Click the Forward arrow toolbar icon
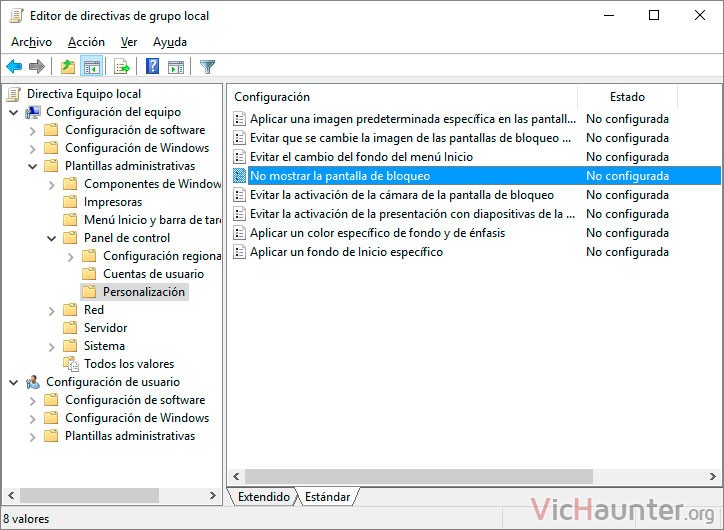This screenshot has height=530, width=724. coord(36,67)
